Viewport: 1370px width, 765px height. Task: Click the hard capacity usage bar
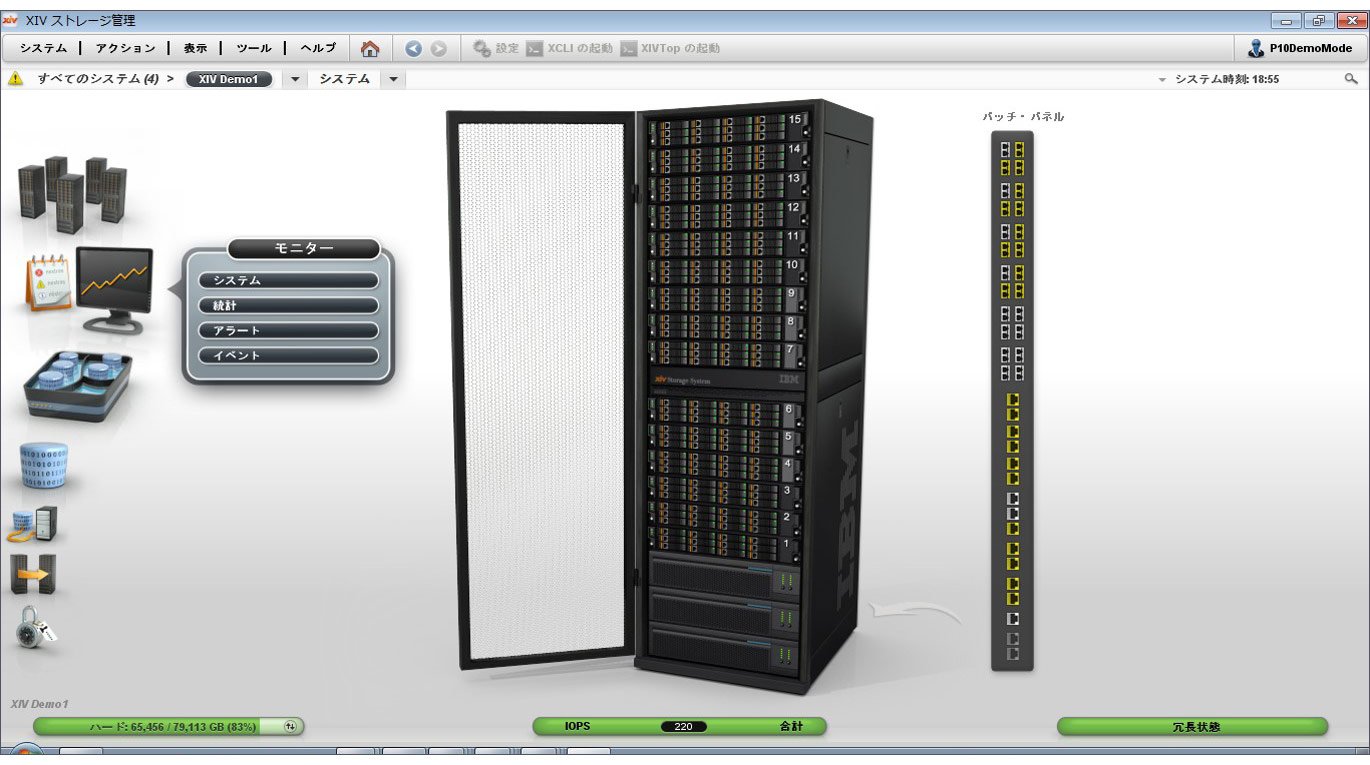coord(168,727)
